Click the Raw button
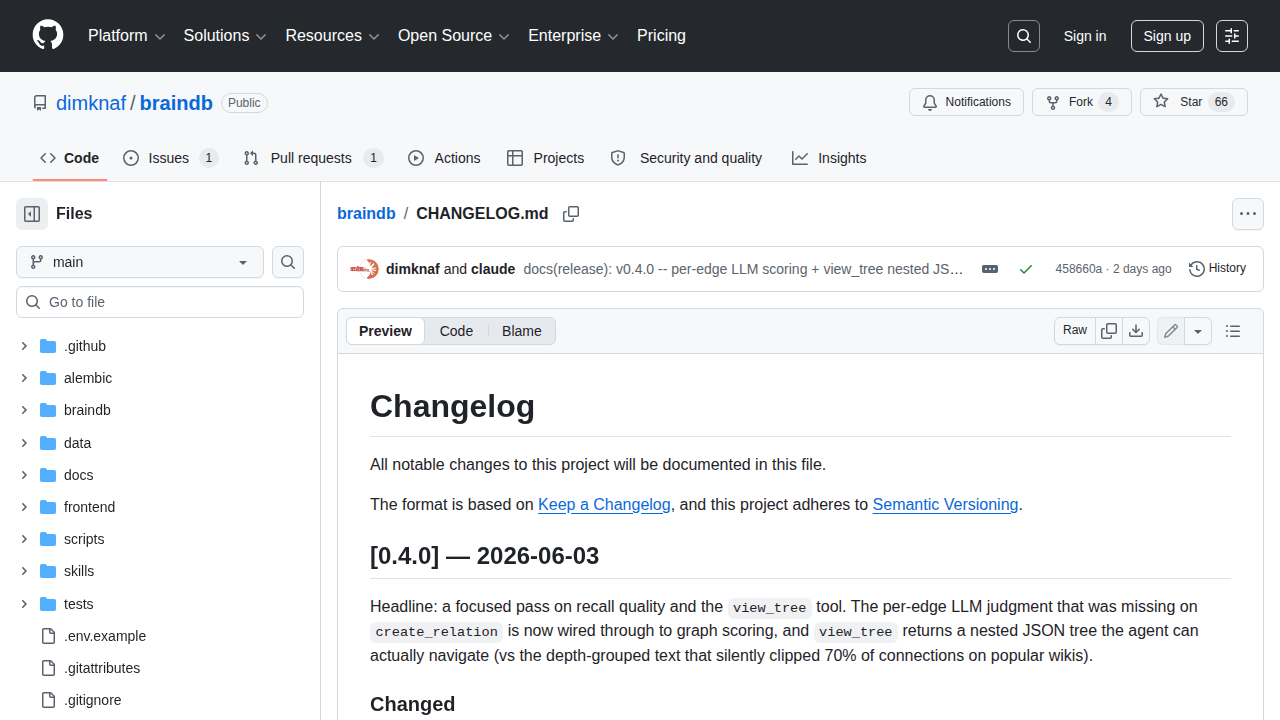Viewport: 1280px width, 720px height. click(x=1075, y=331)
